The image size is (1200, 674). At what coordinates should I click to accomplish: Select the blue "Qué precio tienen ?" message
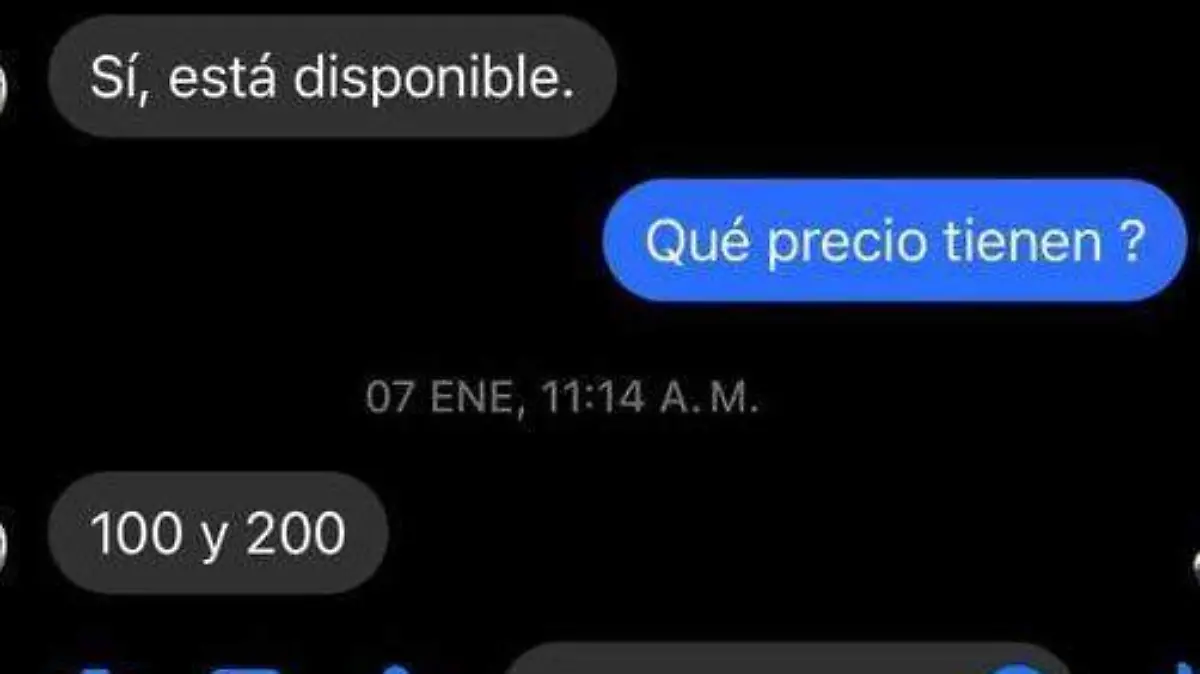pos(894,241)
